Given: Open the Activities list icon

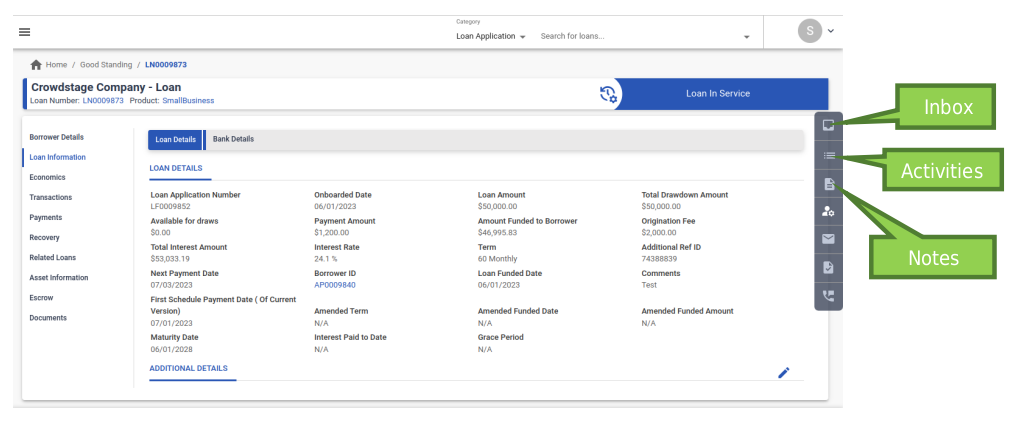Looking at the screenshot, I should 828,155.
